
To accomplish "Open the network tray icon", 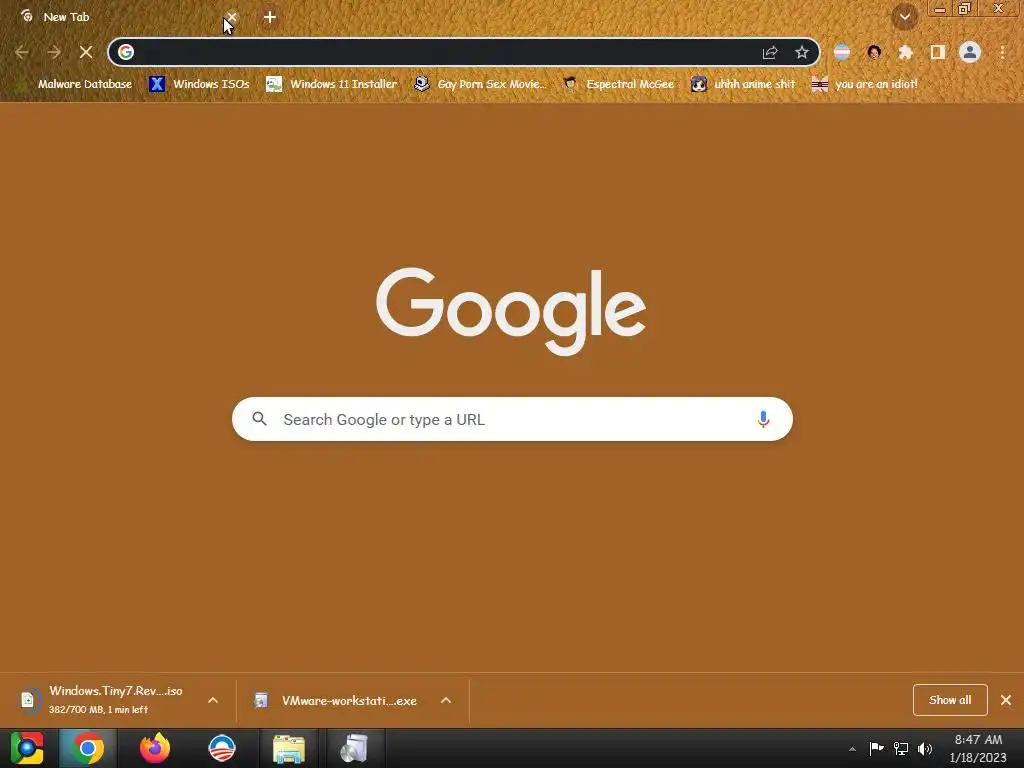I will click(901, 748).
